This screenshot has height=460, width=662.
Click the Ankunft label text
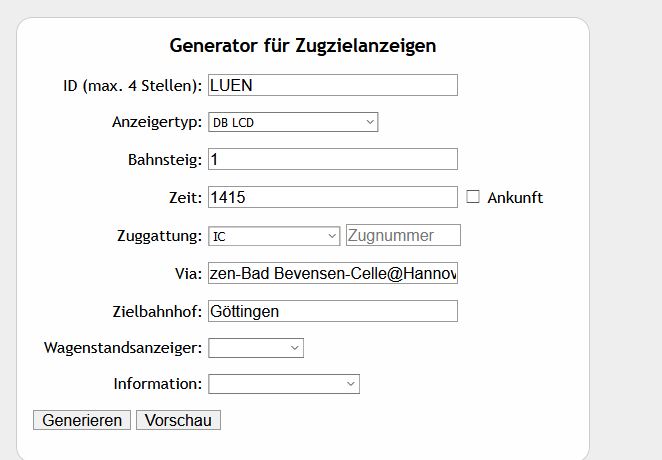tap(515, 198)
